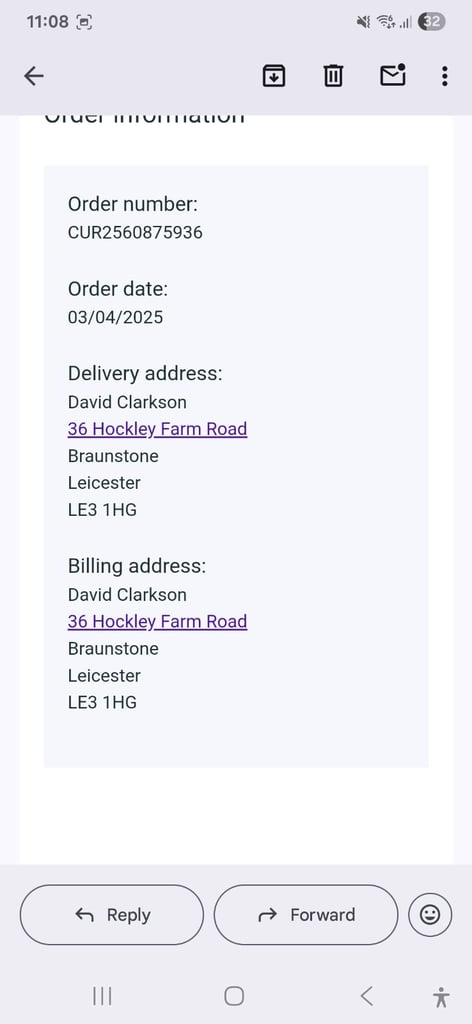Screen dimensions: 472x1024
Task: Tap the Wi-Fi status icon
Action: [385, 22]
